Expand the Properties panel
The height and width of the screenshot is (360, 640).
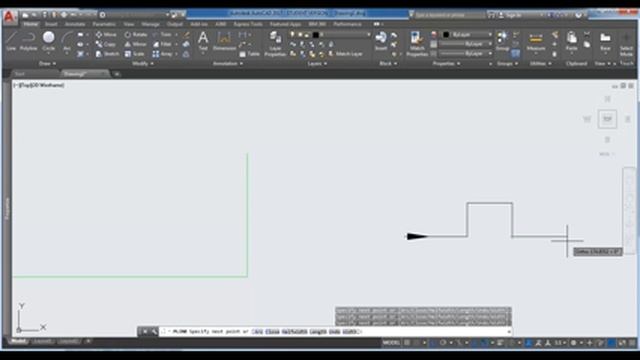pyautogui.click(x=446, y=64)
